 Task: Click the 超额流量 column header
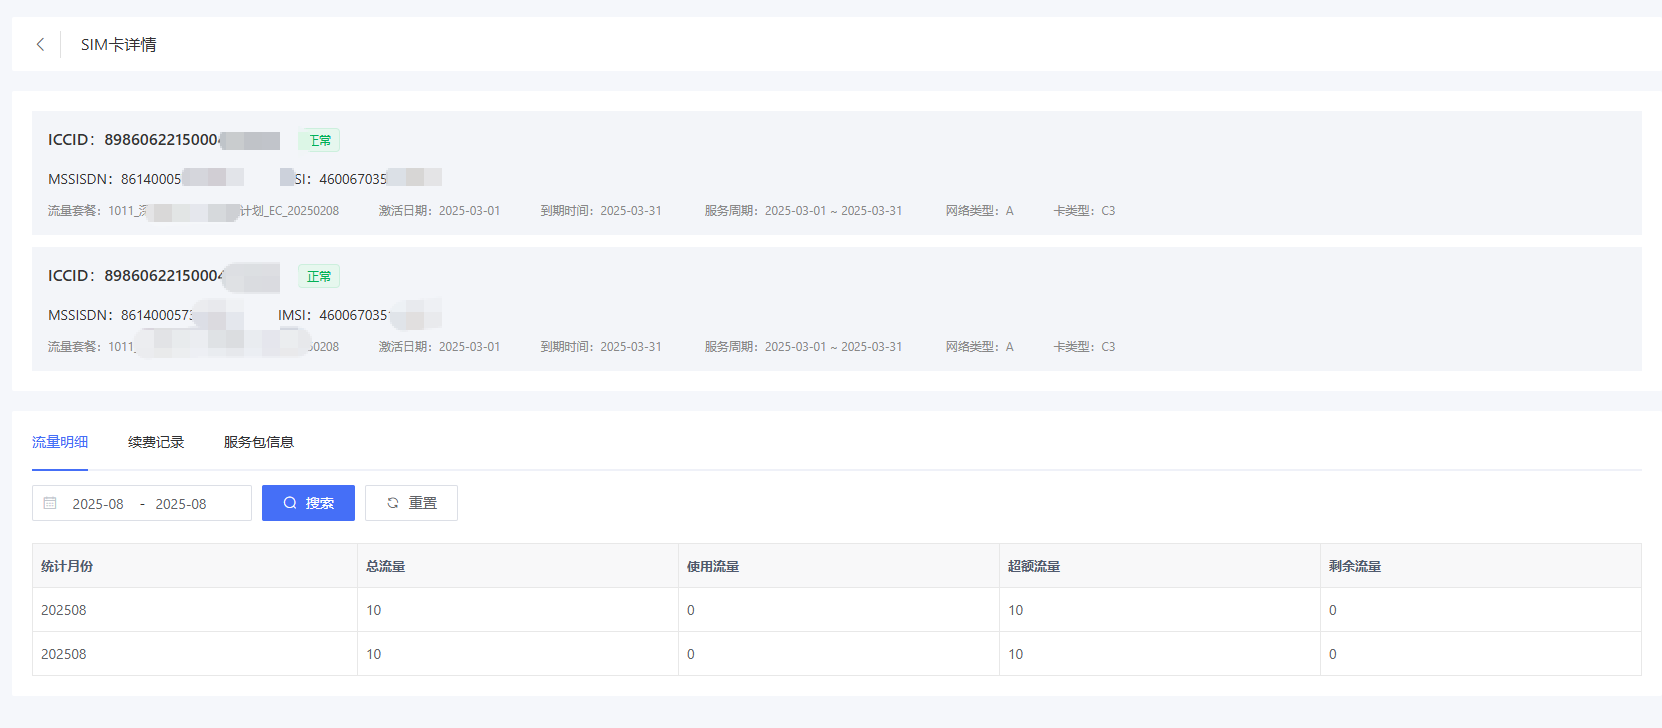(1033, 566)
